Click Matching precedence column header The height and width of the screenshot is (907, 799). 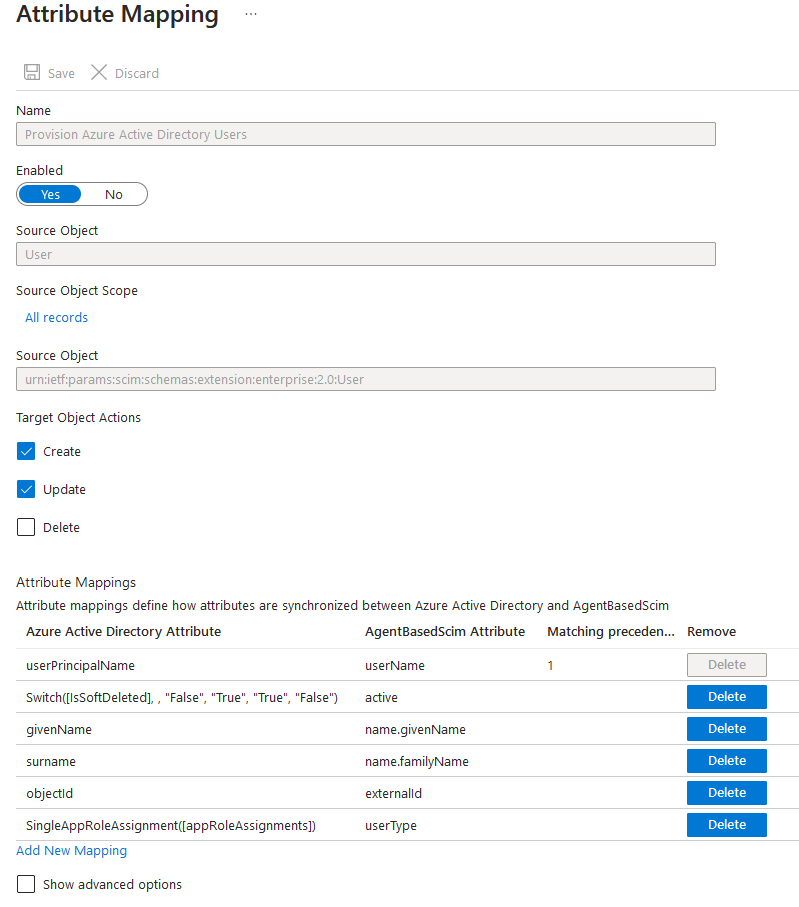(611, 632)
